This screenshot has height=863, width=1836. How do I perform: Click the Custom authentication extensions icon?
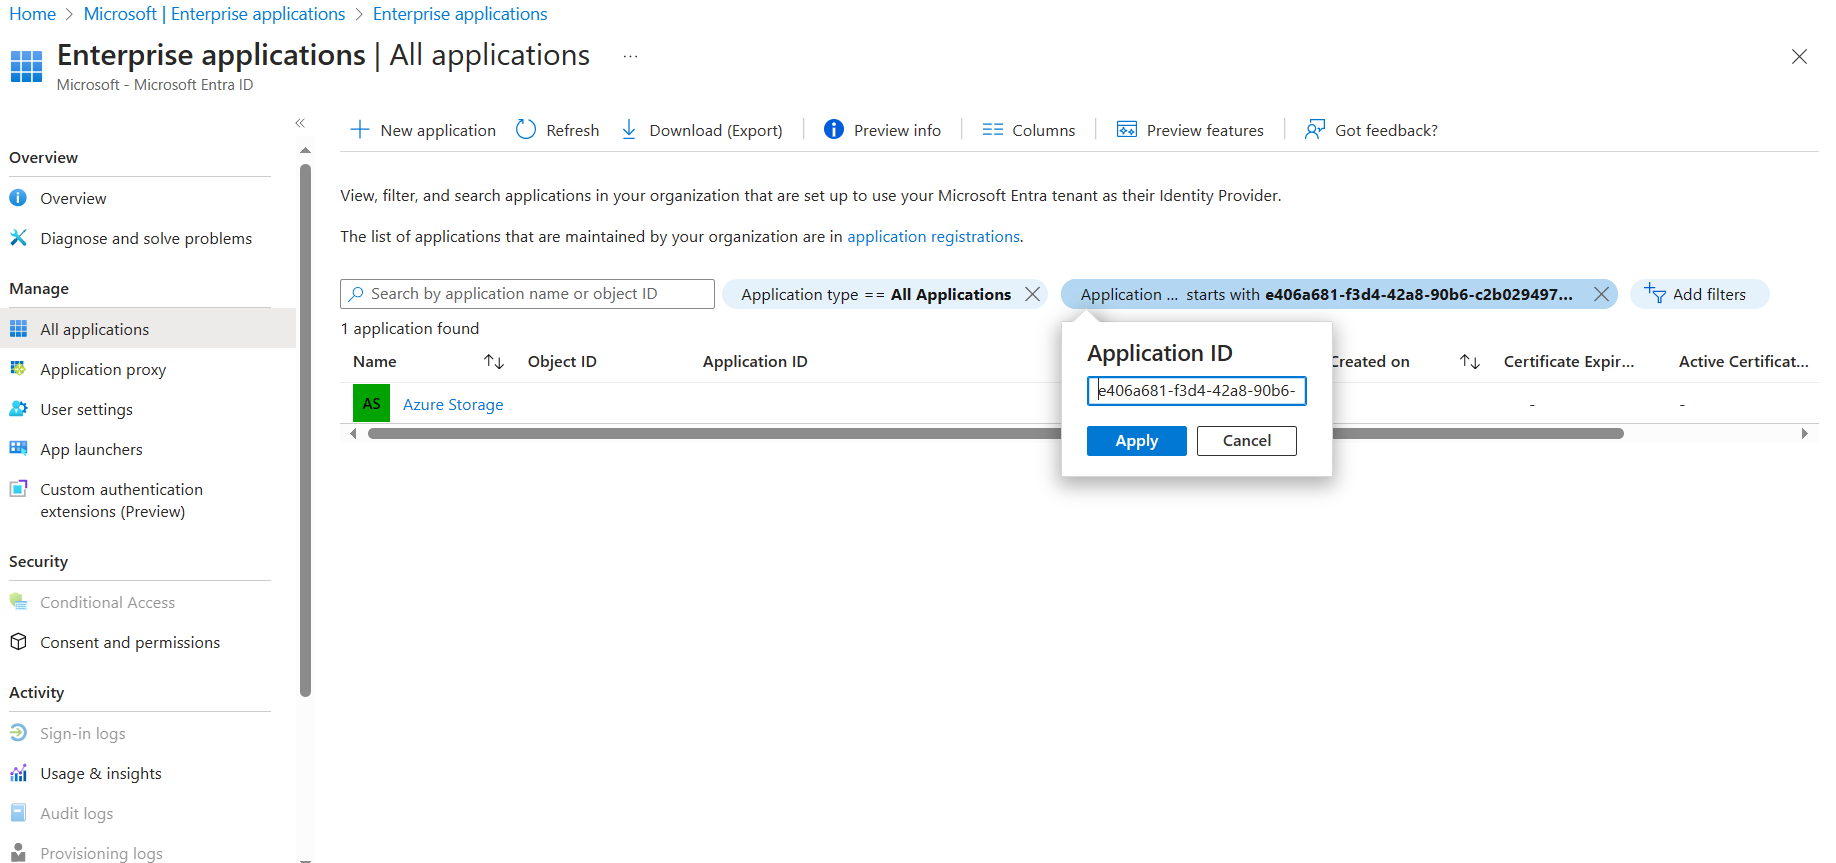point(18,489)
